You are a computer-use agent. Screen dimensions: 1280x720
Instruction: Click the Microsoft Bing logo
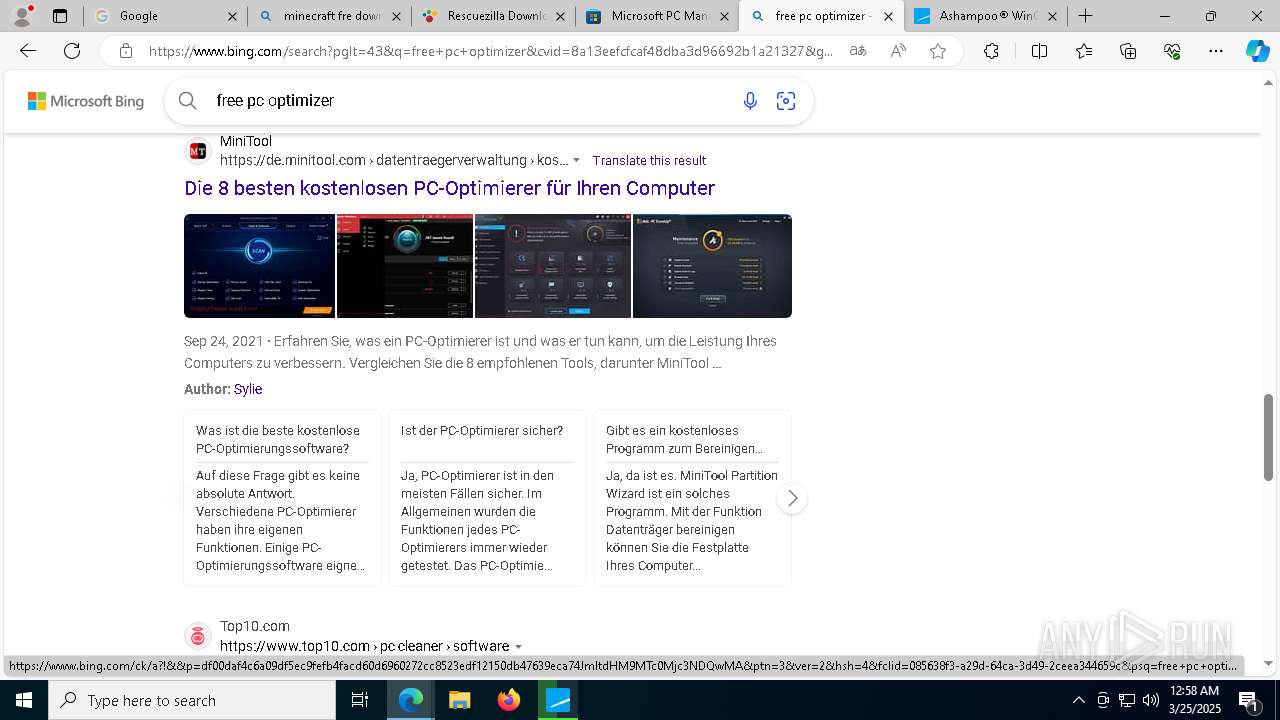pos(86,101)
